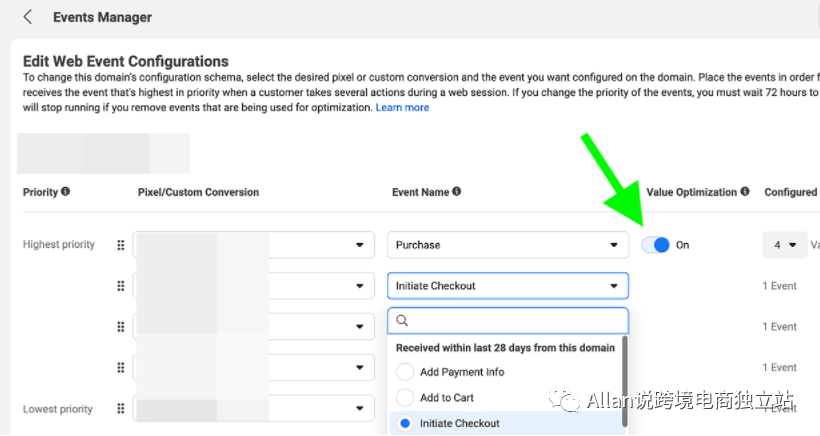Open the pixel dropdown on the lowest priority row
The width and height of the screenshot is (820, 436).
click(358, 409)
